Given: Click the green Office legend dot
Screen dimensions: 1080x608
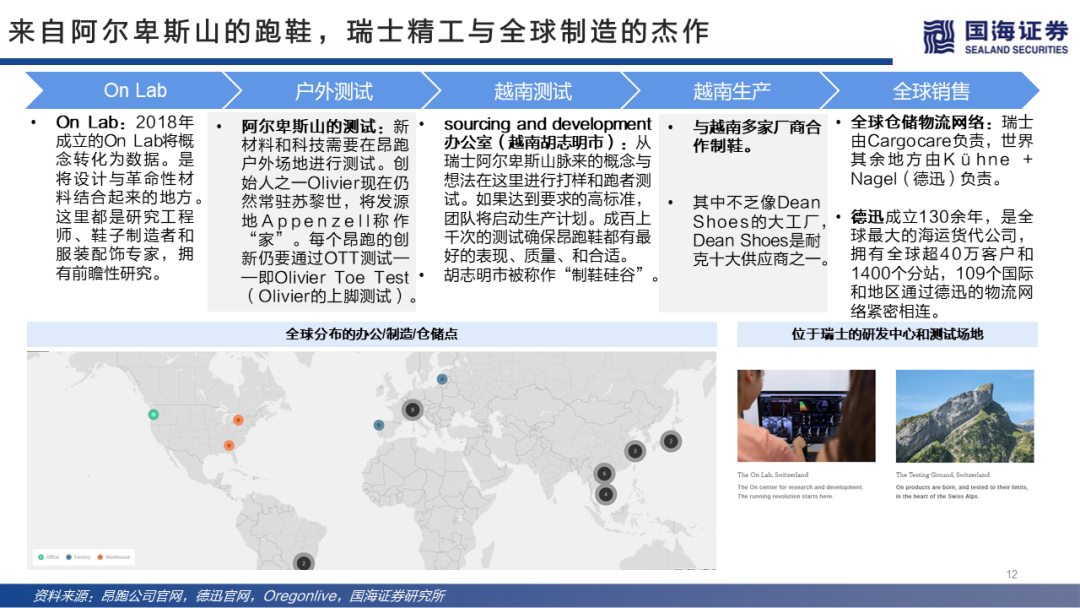Looking at the screenshot, I should point(41,557).
